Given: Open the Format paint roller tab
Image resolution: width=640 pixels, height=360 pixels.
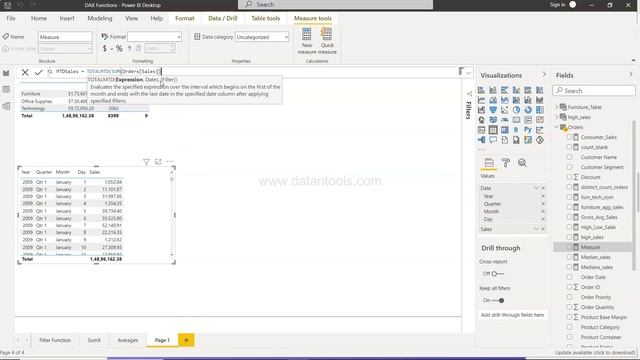Looking at the screenshot, I should (x=506, y=163).
